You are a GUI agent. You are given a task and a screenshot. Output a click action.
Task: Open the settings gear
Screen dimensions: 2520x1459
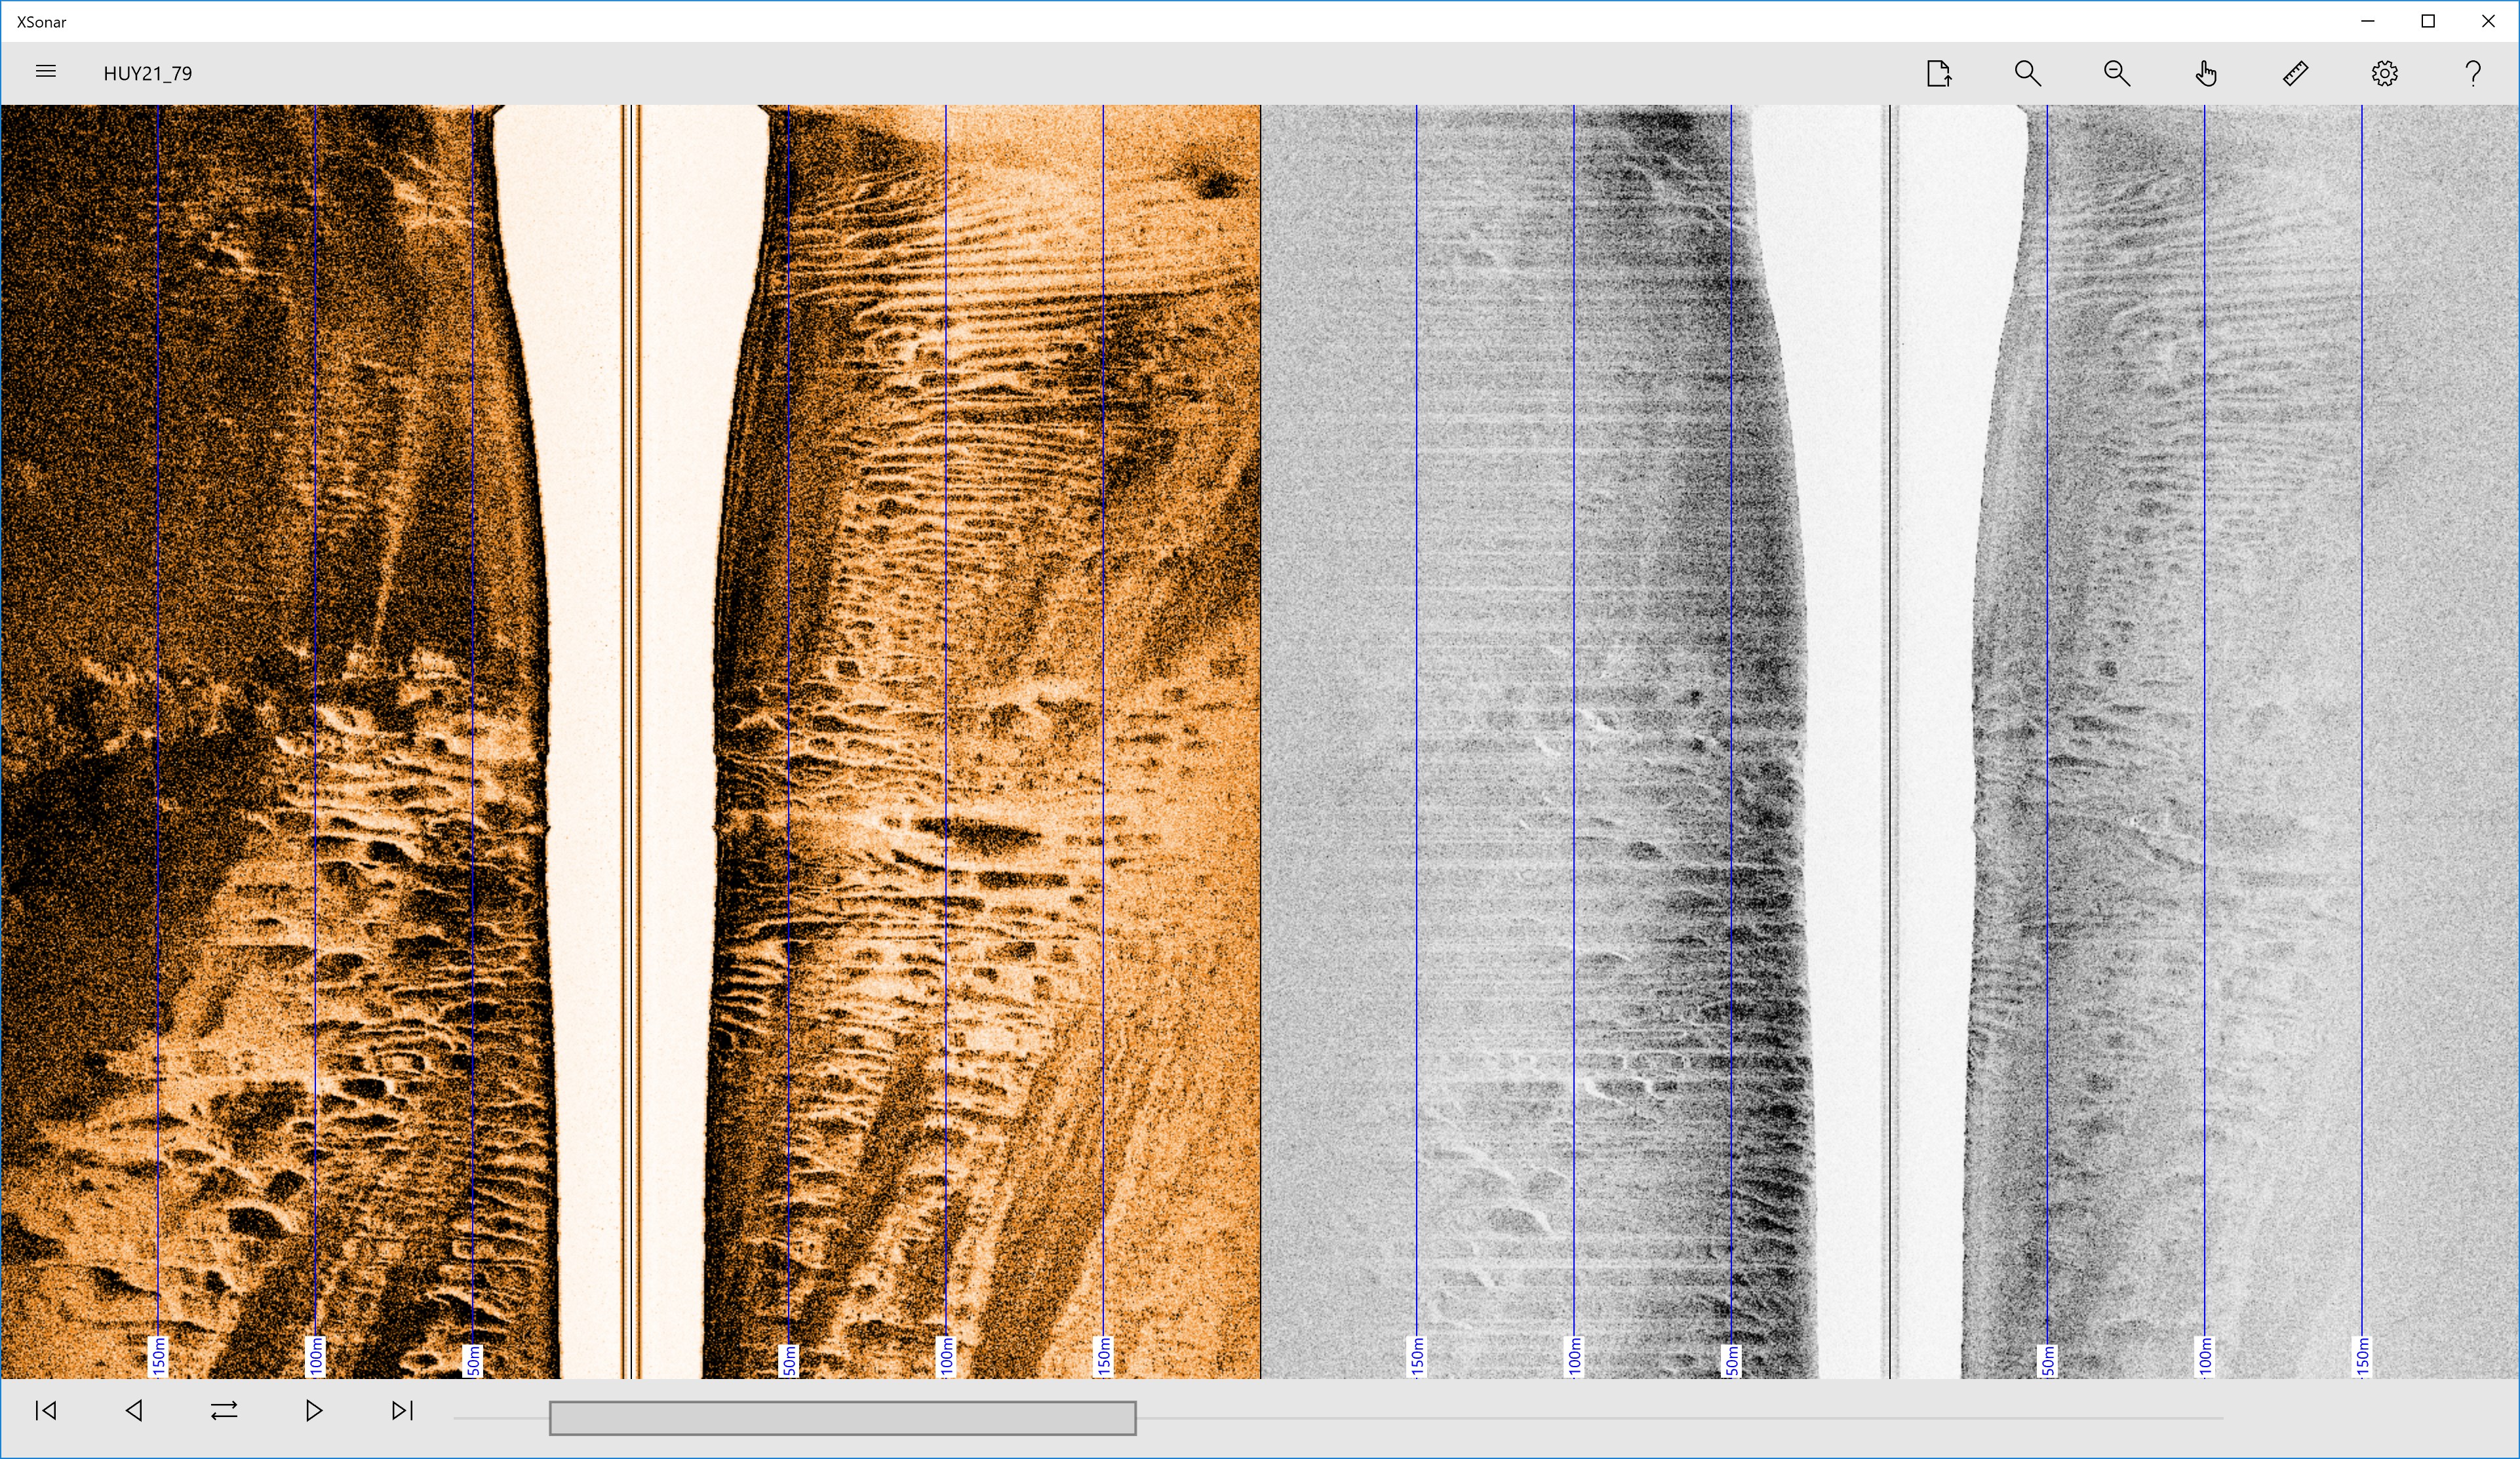click(x=2384, y=73)
